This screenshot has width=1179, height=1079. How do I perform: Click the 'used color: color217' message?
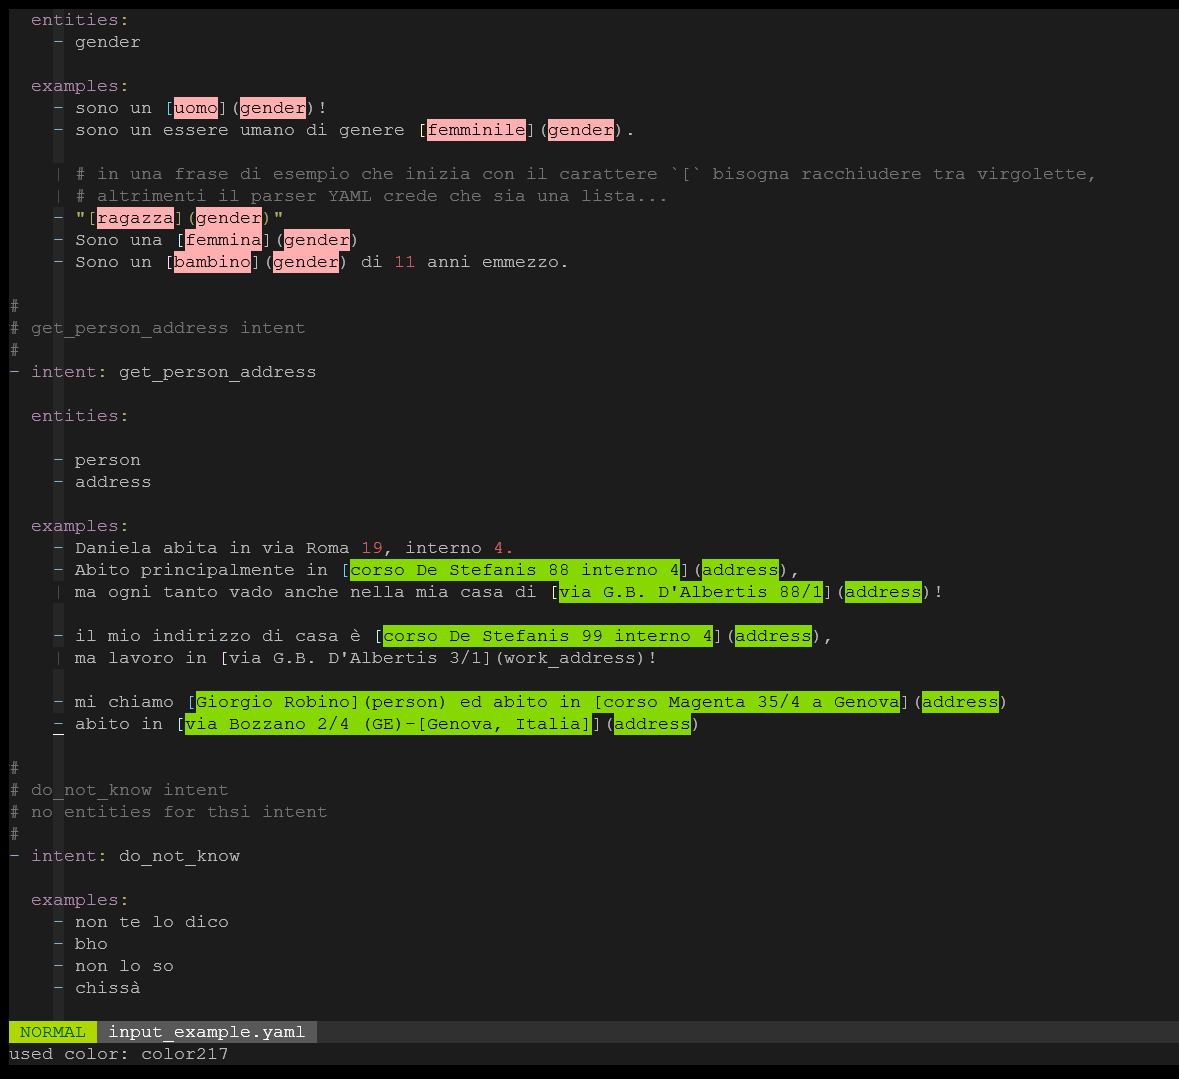119,1053
